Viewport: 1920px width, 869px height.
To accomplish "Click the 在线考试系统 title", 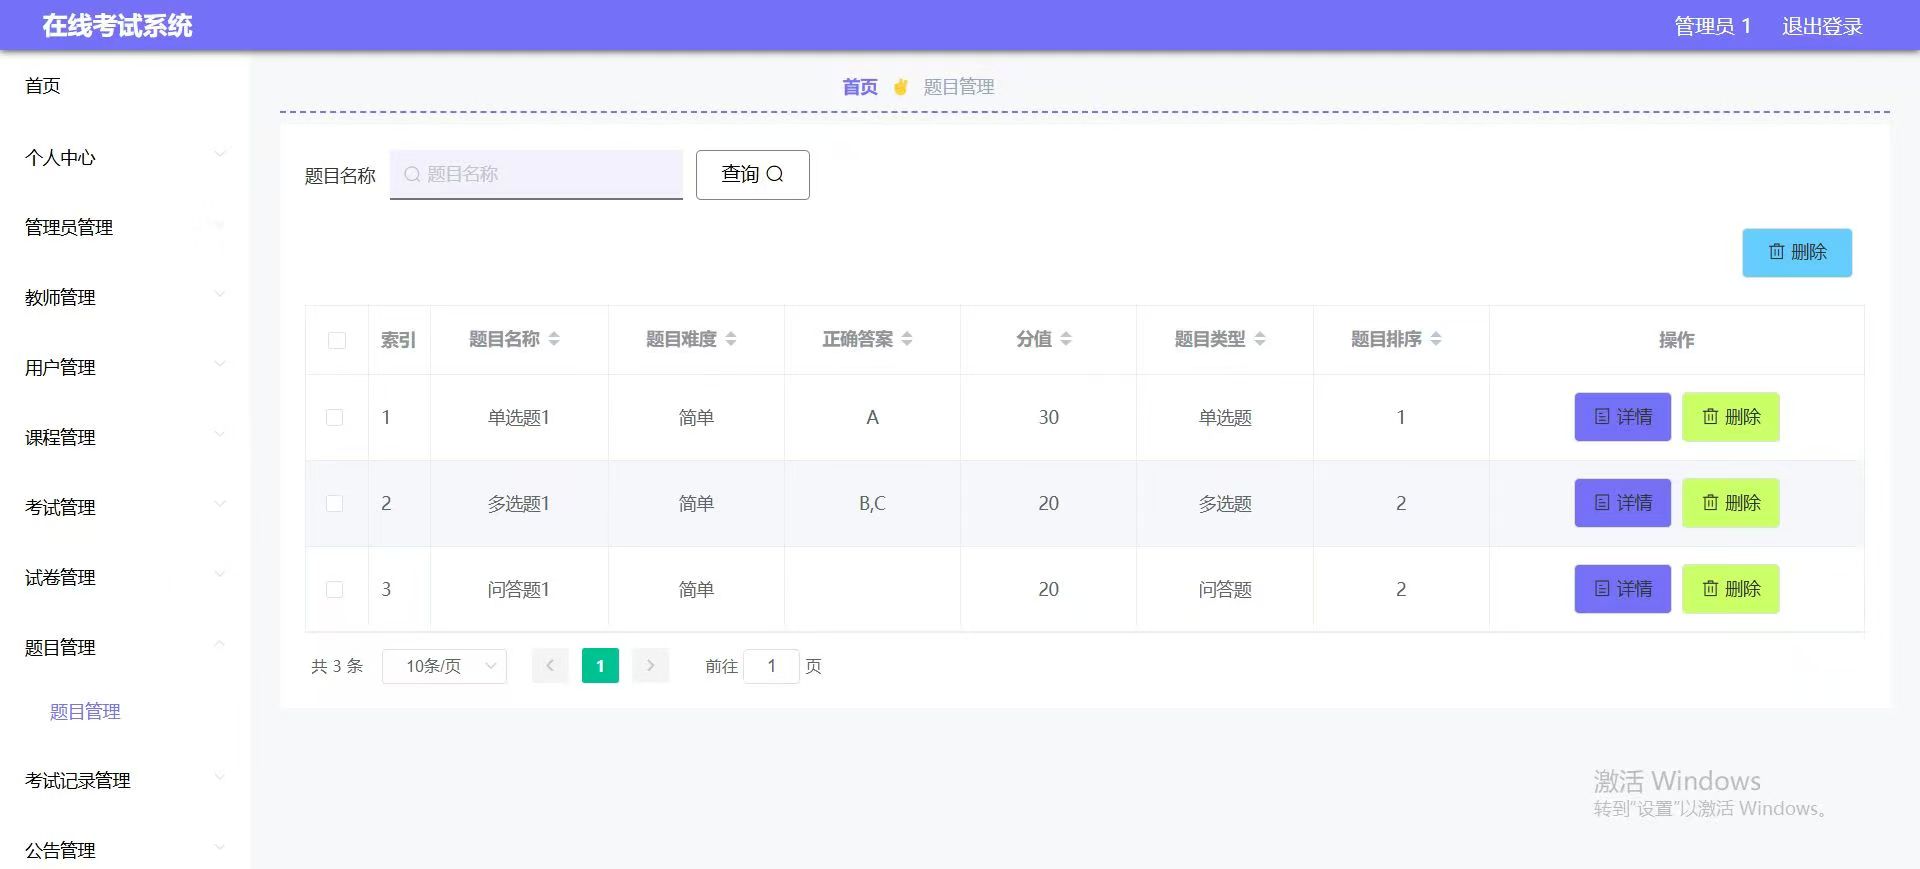I will 117,26.
